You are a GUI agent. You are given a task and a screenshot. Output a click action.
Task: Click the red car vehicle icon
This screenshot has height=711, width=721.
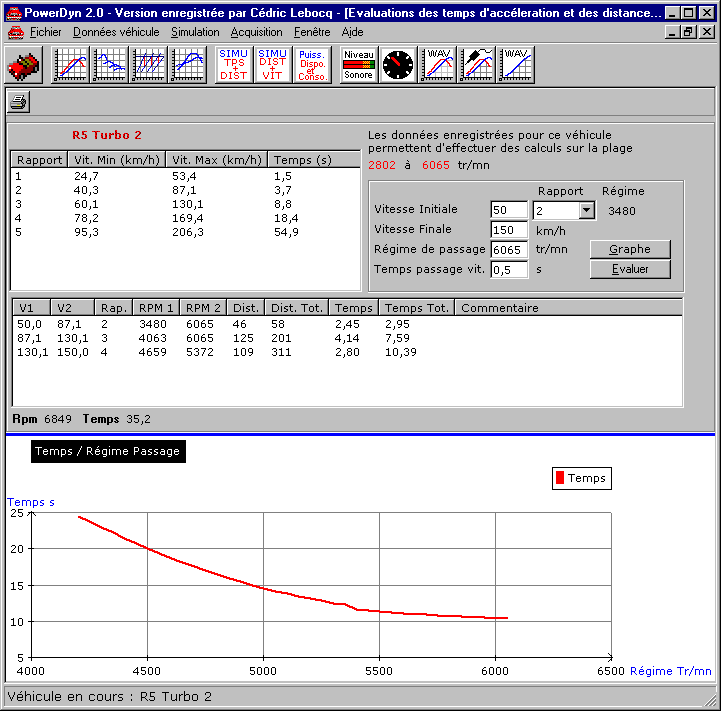[x=24, y=66]
